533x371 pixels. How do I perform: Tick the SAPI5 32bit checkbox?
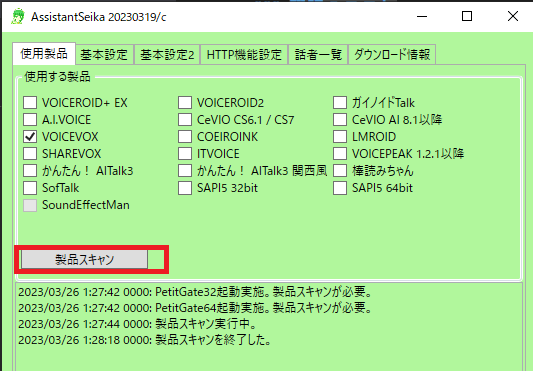point(185,187)
